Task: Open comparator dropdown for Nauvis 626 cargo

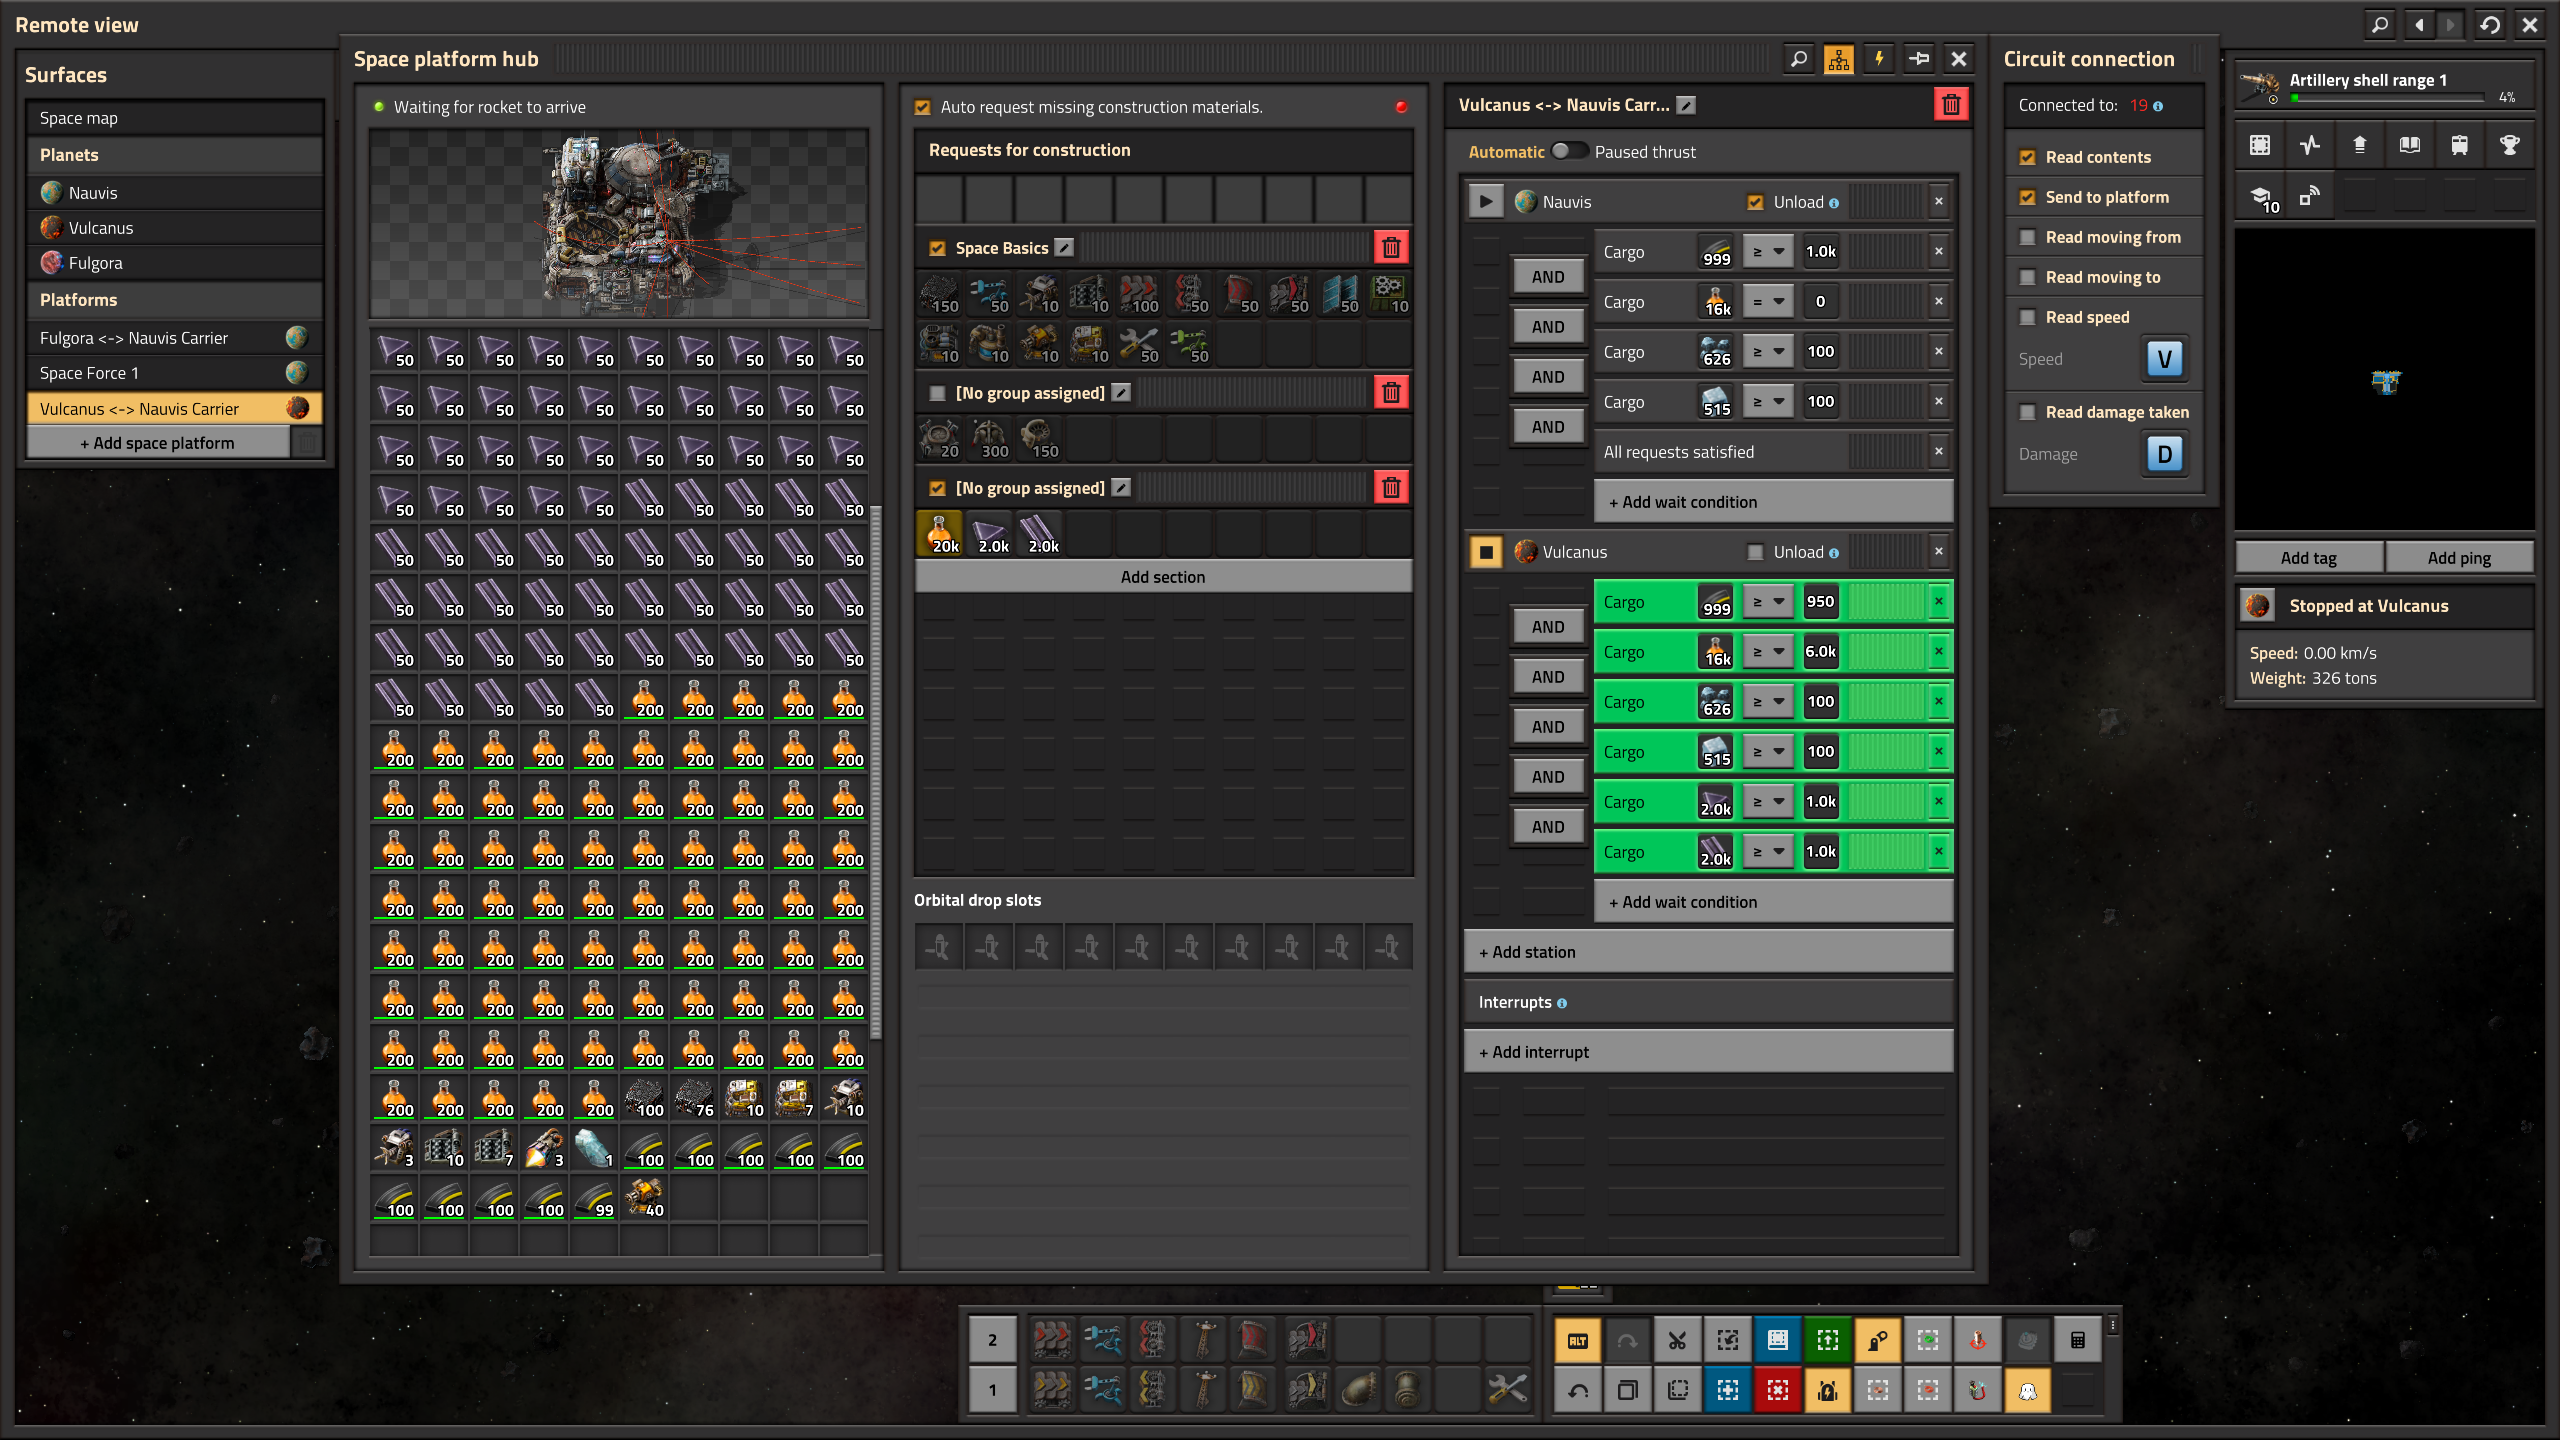Action: [1768, 351]
